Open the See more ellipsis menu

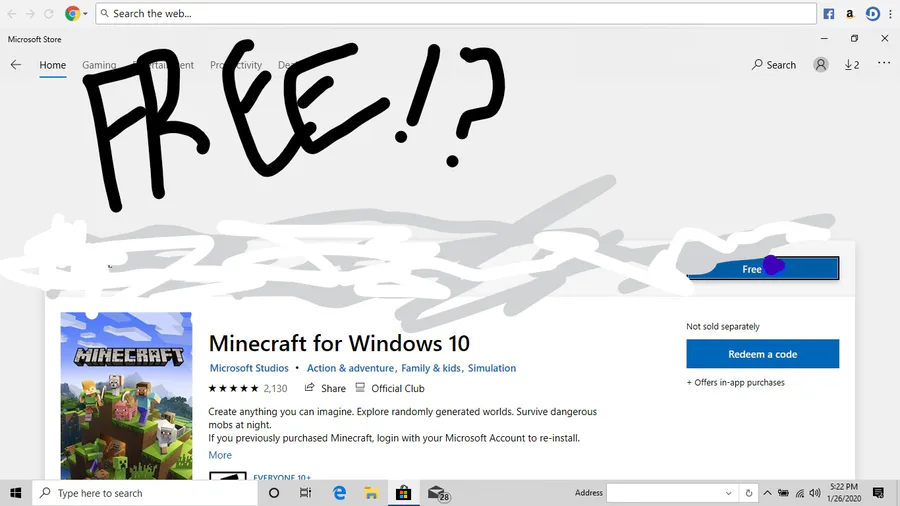[x=884, y=63]
